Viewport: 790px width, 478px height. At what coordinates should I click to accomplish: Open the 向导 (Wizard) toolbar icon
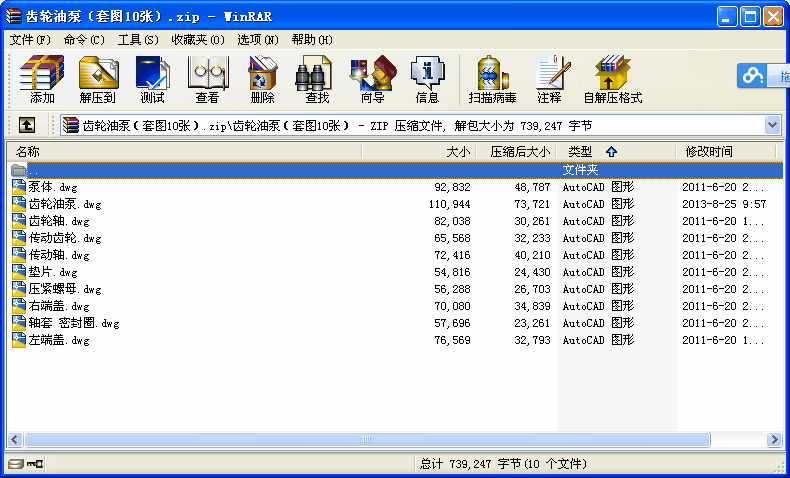click(x=373, y=73)
